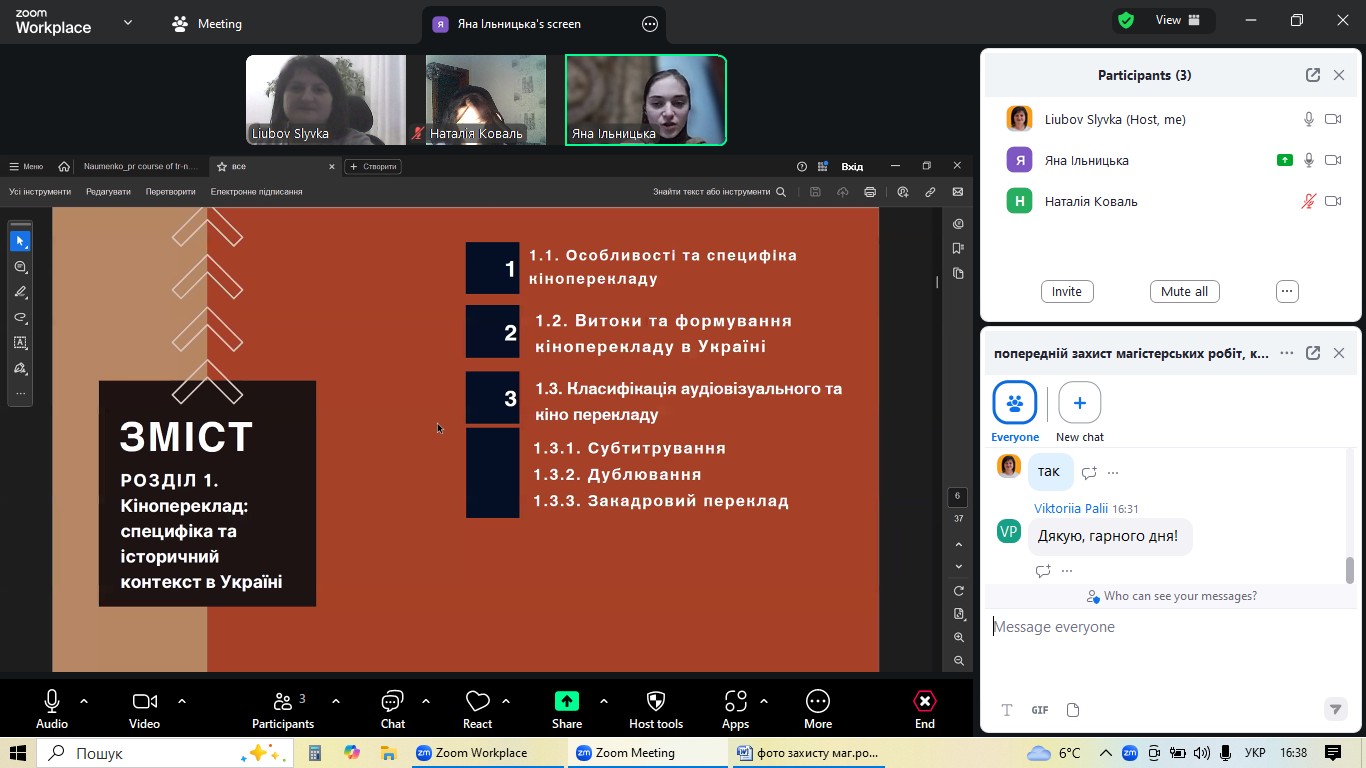Expand the Audio options arrow
Image resolution: width=1366 pixels, height=768 pixels.
point(84,701)
